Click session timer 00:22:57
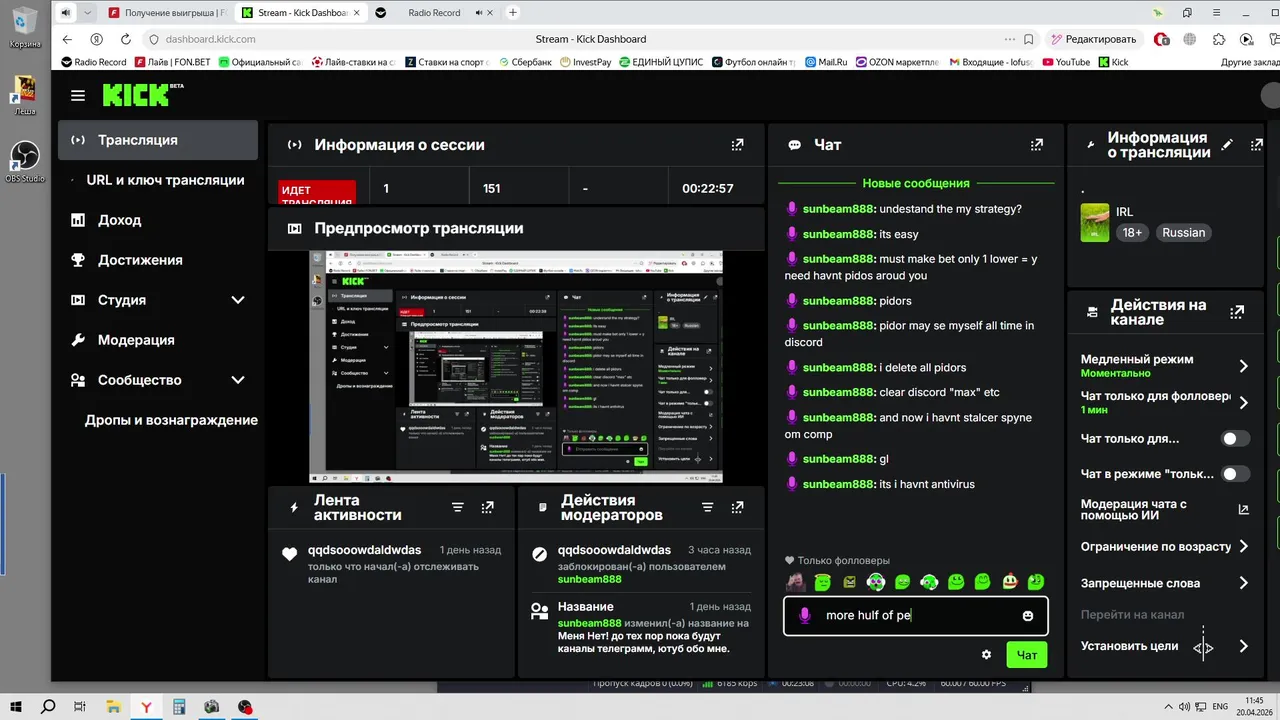 click(708, 188)
